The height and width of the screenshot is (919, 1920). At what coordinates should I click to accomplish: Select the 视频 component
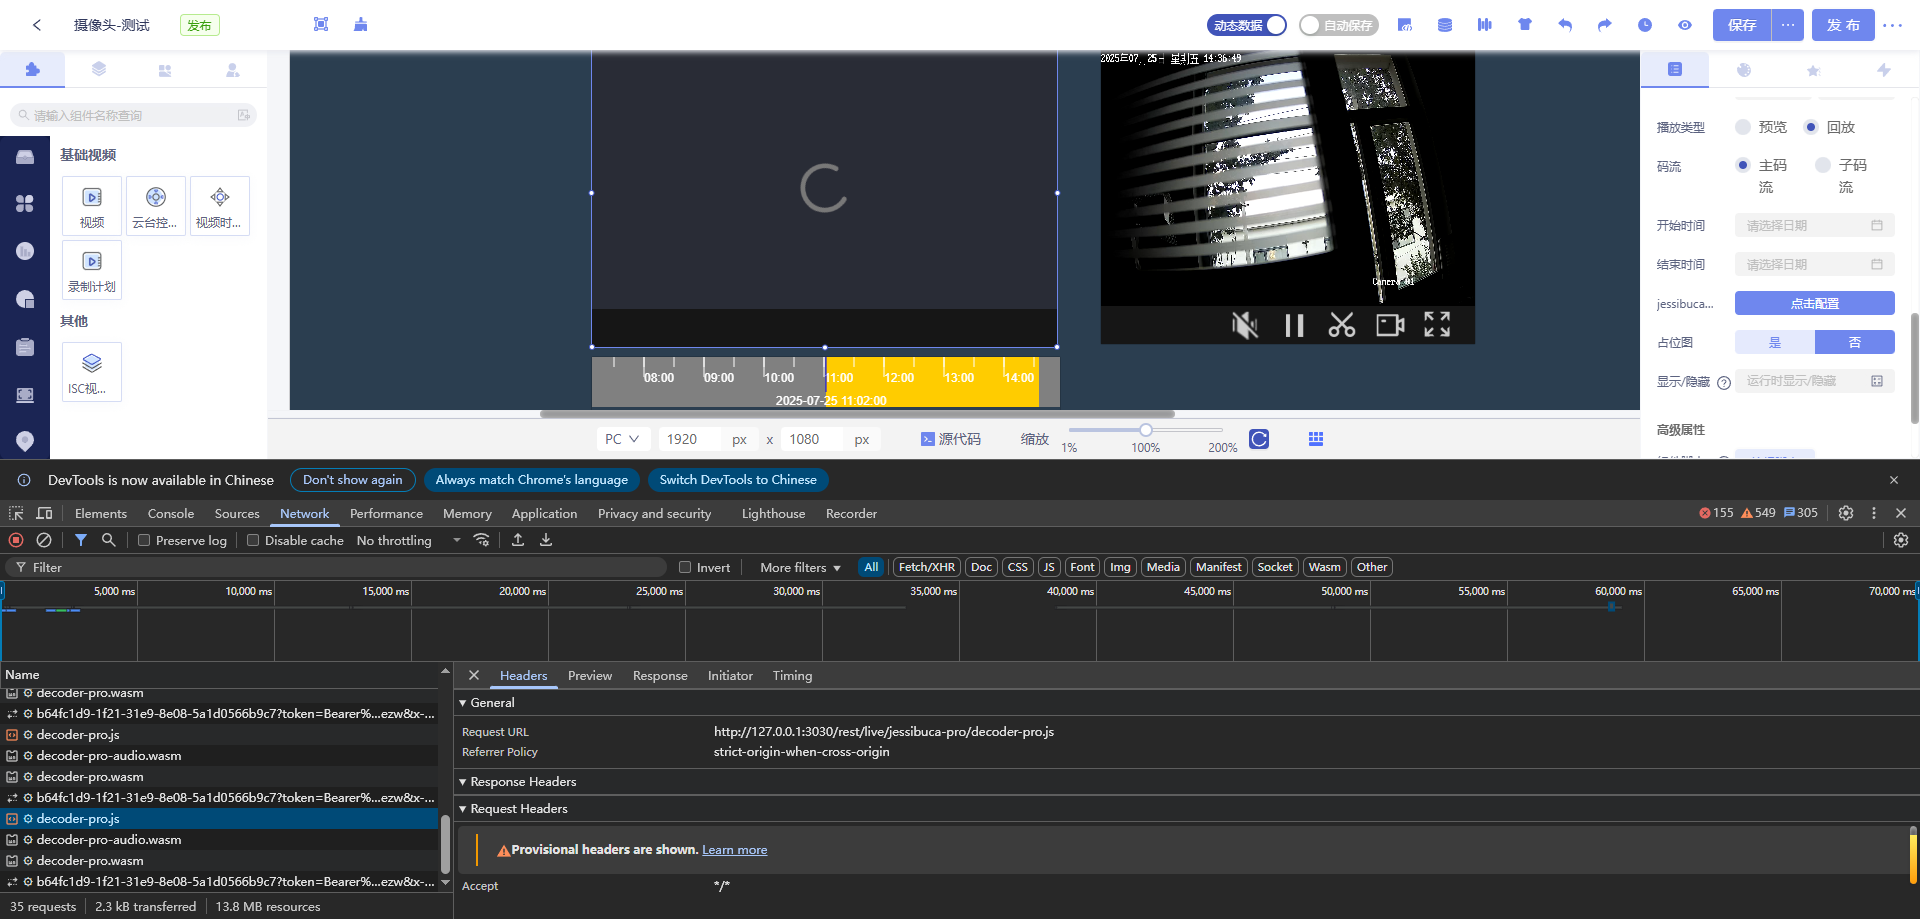click(92, 206)
